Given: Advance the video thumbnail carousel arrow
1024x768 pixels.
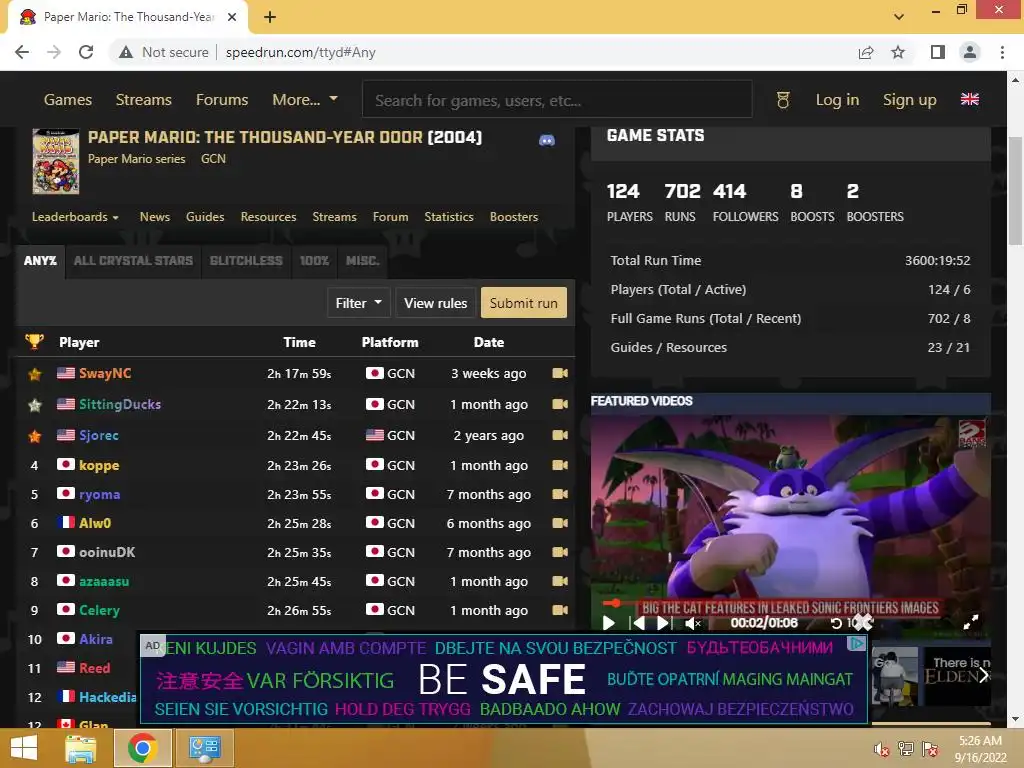Looking at the screenshot, I should tap(983, 675).
